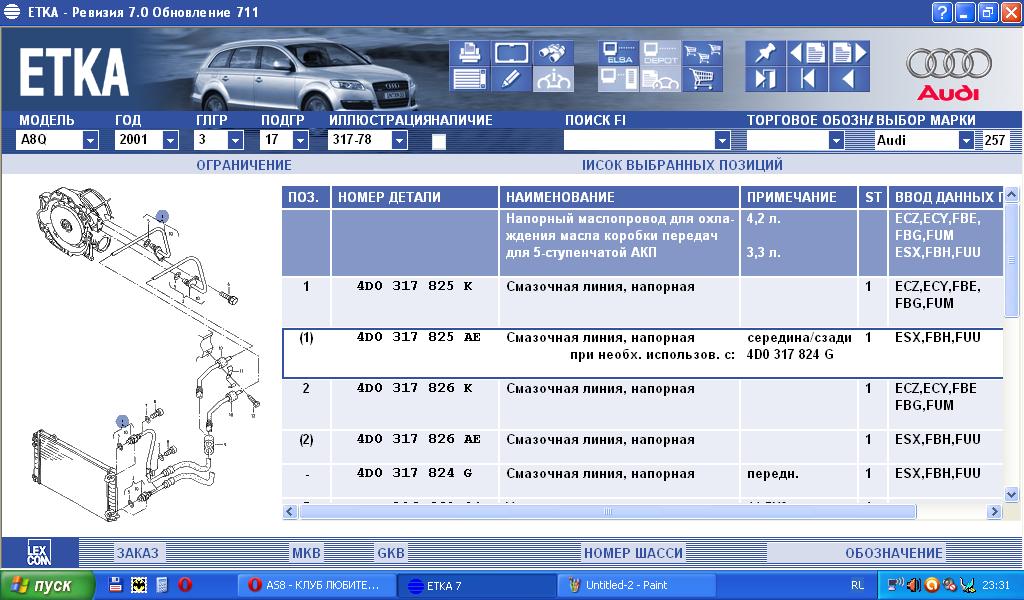Open search with the binoculars icon
Image resolution: width=1024 pixels, height=600 pixels.
pyautogui.click(x=553, y=52)
